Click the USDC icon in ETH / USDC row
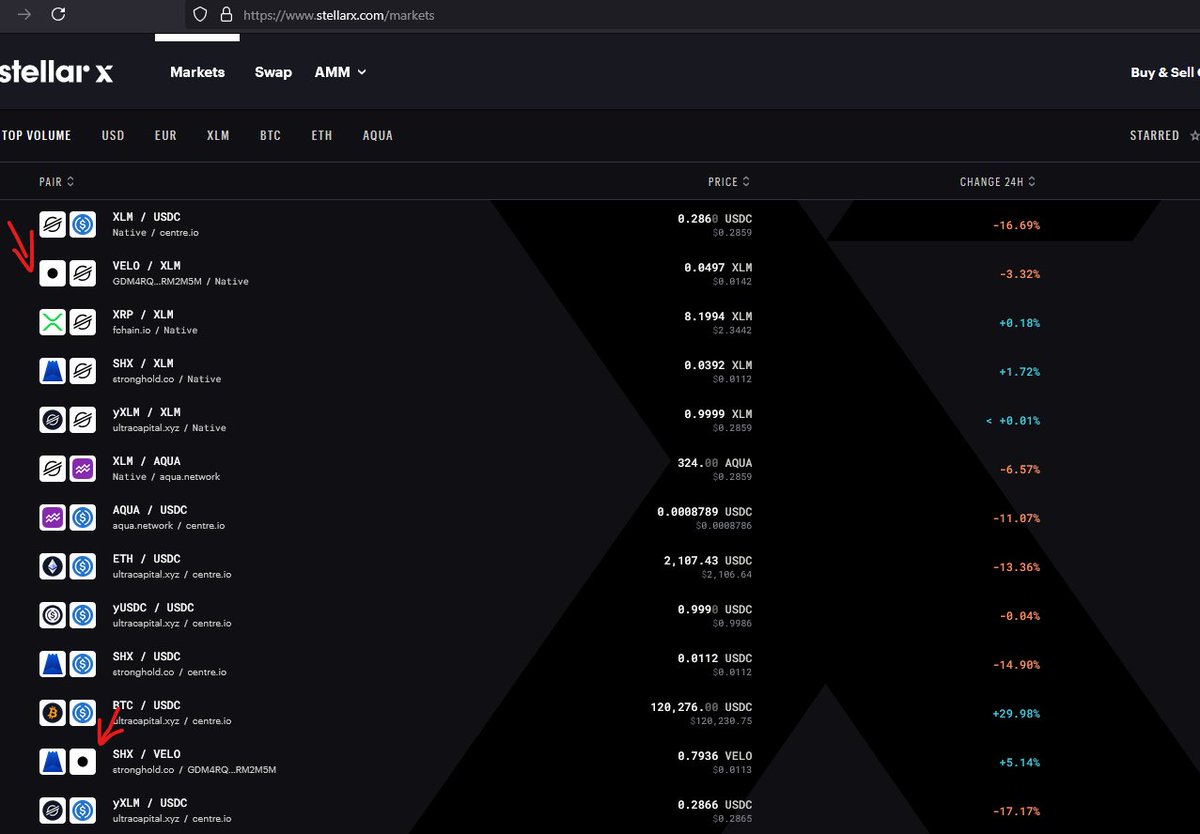The image size is (1200, 834). [83, 567]
